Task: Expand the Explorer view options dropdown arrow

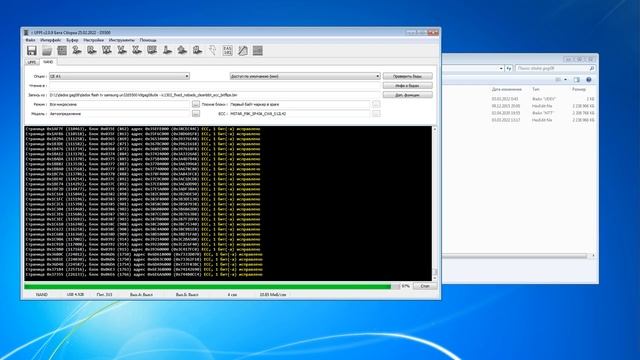Action: pos(565,80)
